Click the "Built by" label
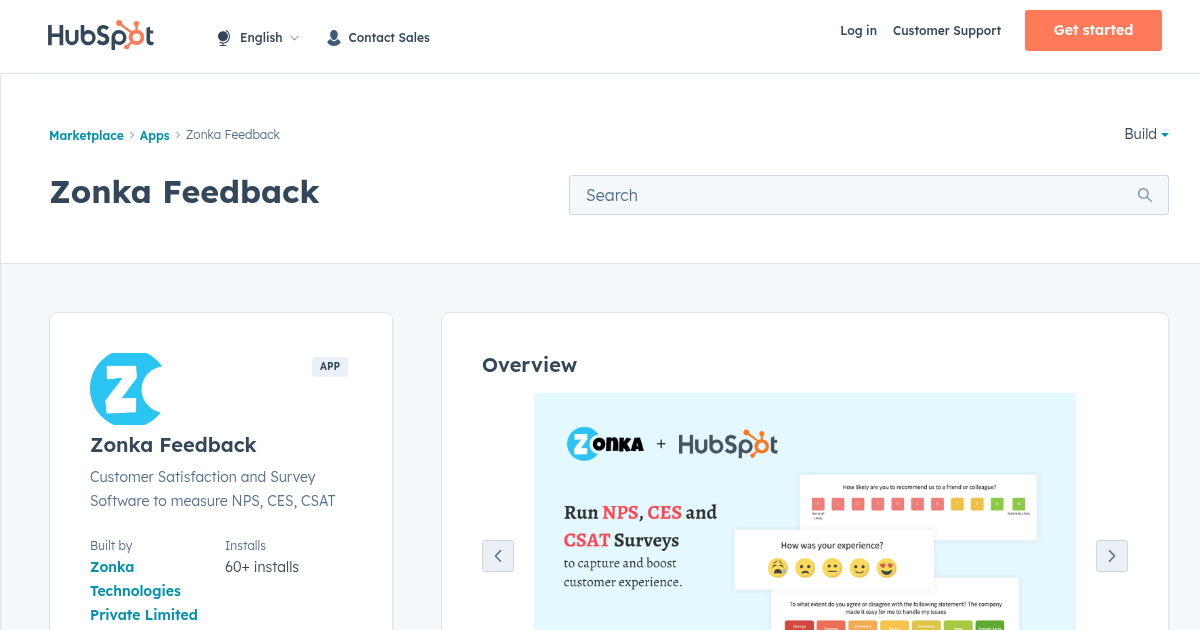 (x=111, y=546)
